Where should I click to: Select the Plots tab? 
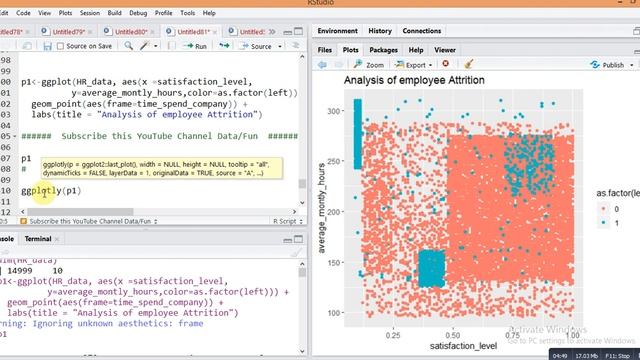[350, 50]
